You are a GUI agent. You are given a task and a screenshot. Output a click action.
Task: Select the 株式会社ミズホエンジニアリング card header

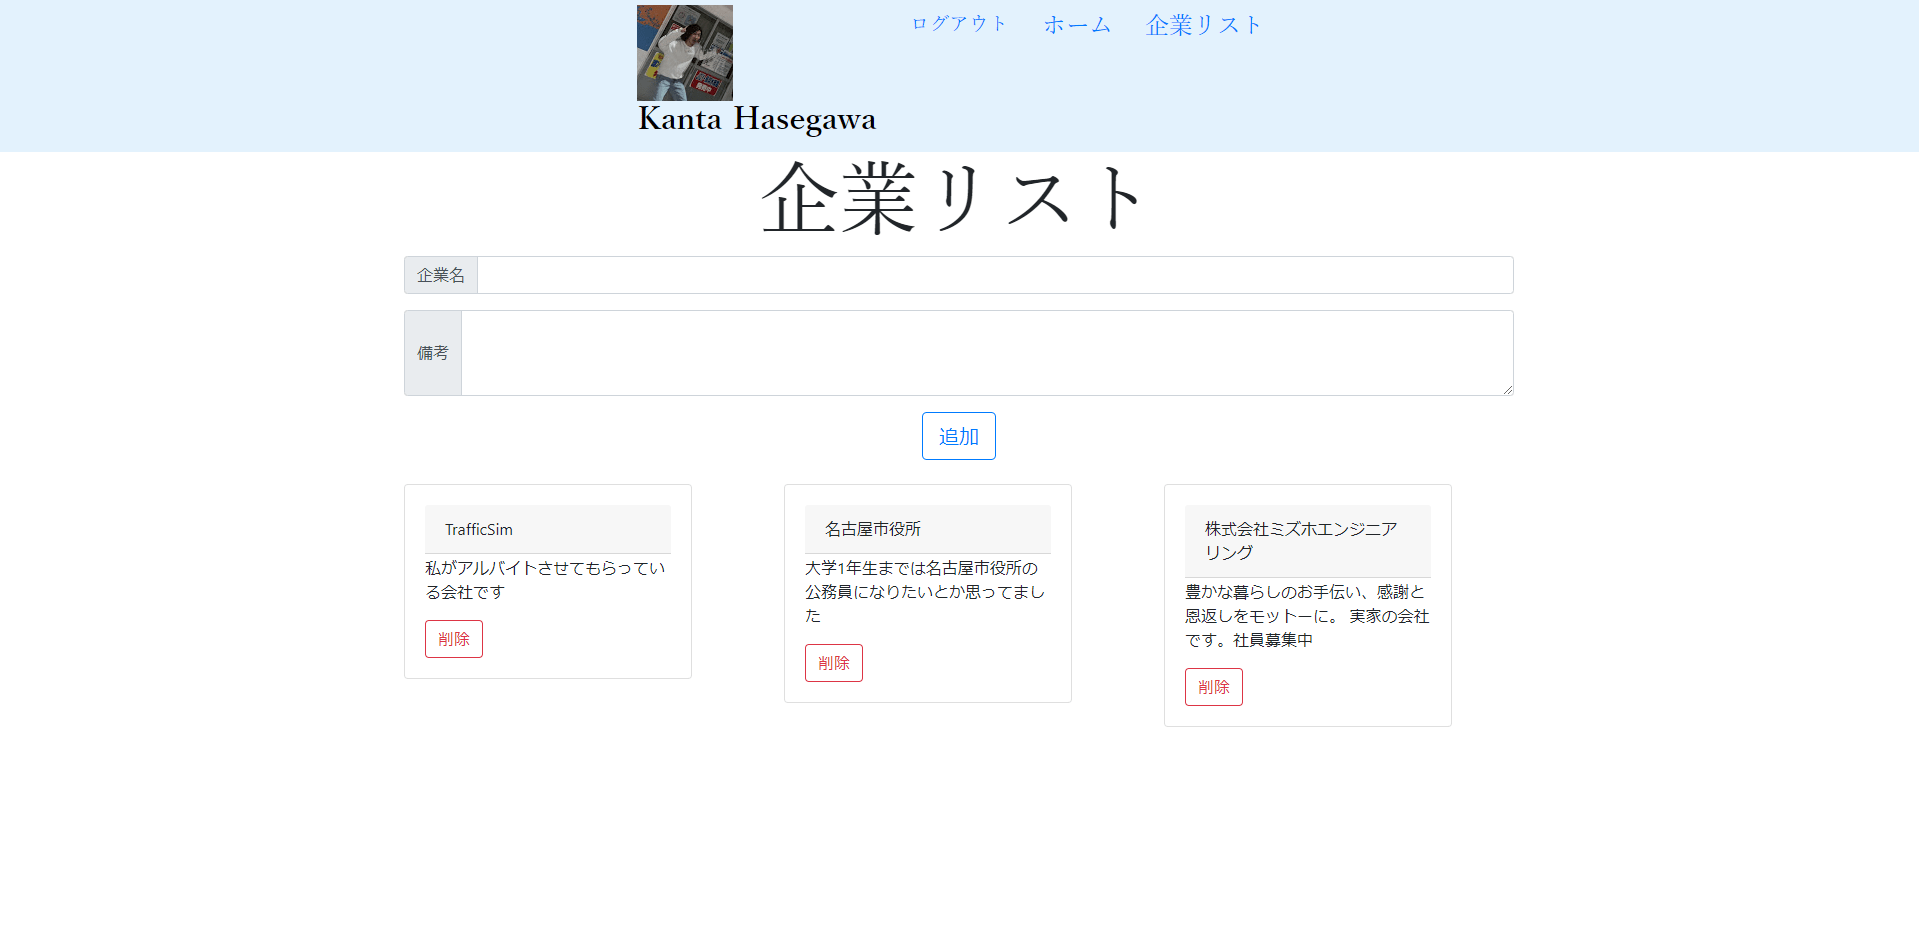(1308, 541)
